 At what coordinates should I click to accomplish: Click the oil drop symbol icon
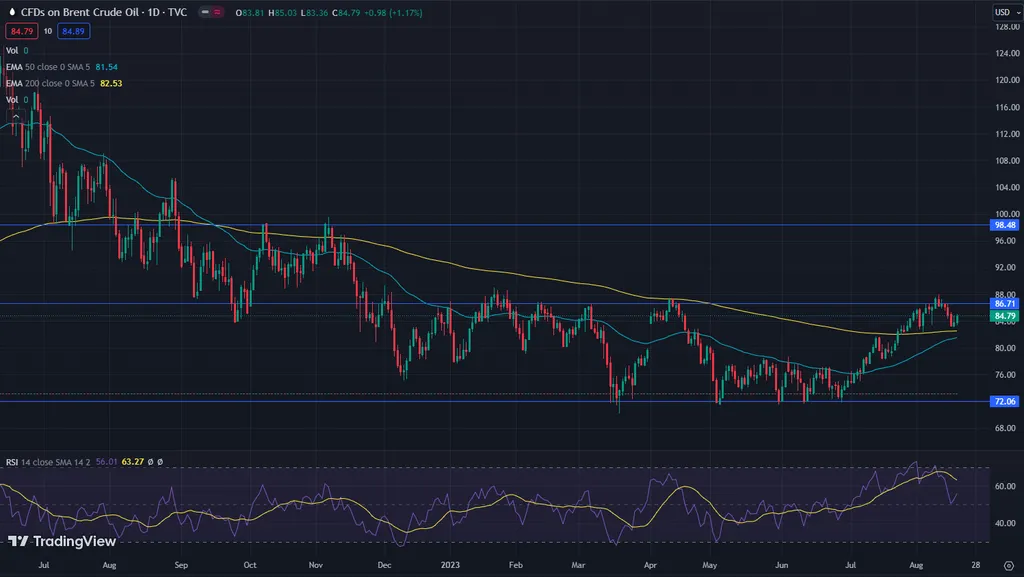pos(11,11)
